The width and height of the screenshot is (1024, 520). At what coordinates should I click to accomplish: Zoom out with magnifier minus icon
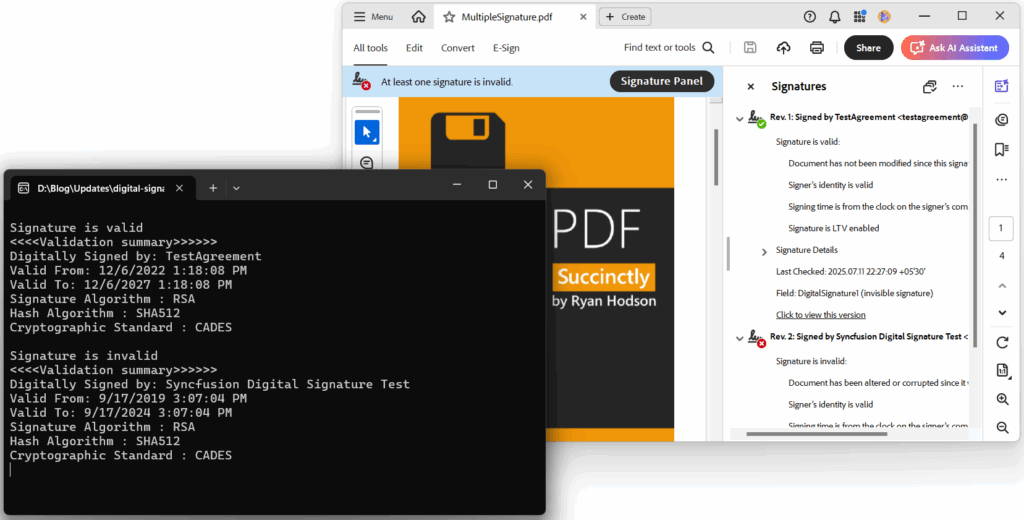click(1002, 427)
